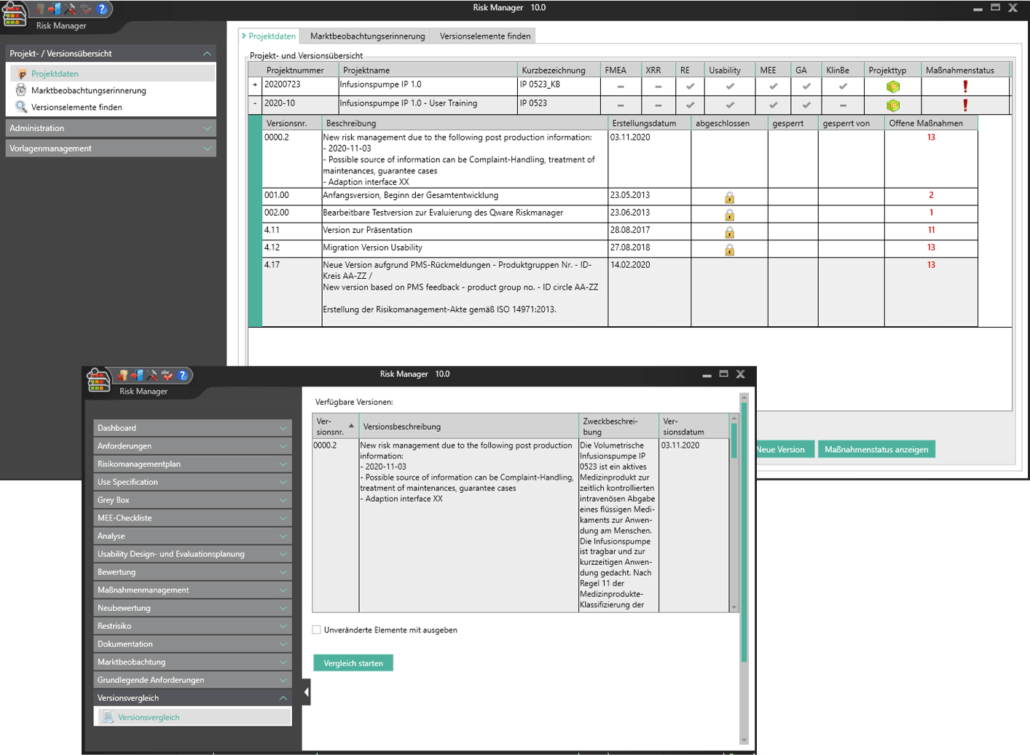Switch to the Marktbeobachtungserinnerung tab
Viewport: 1030px width, 755px height.
[x=367, y=36]
